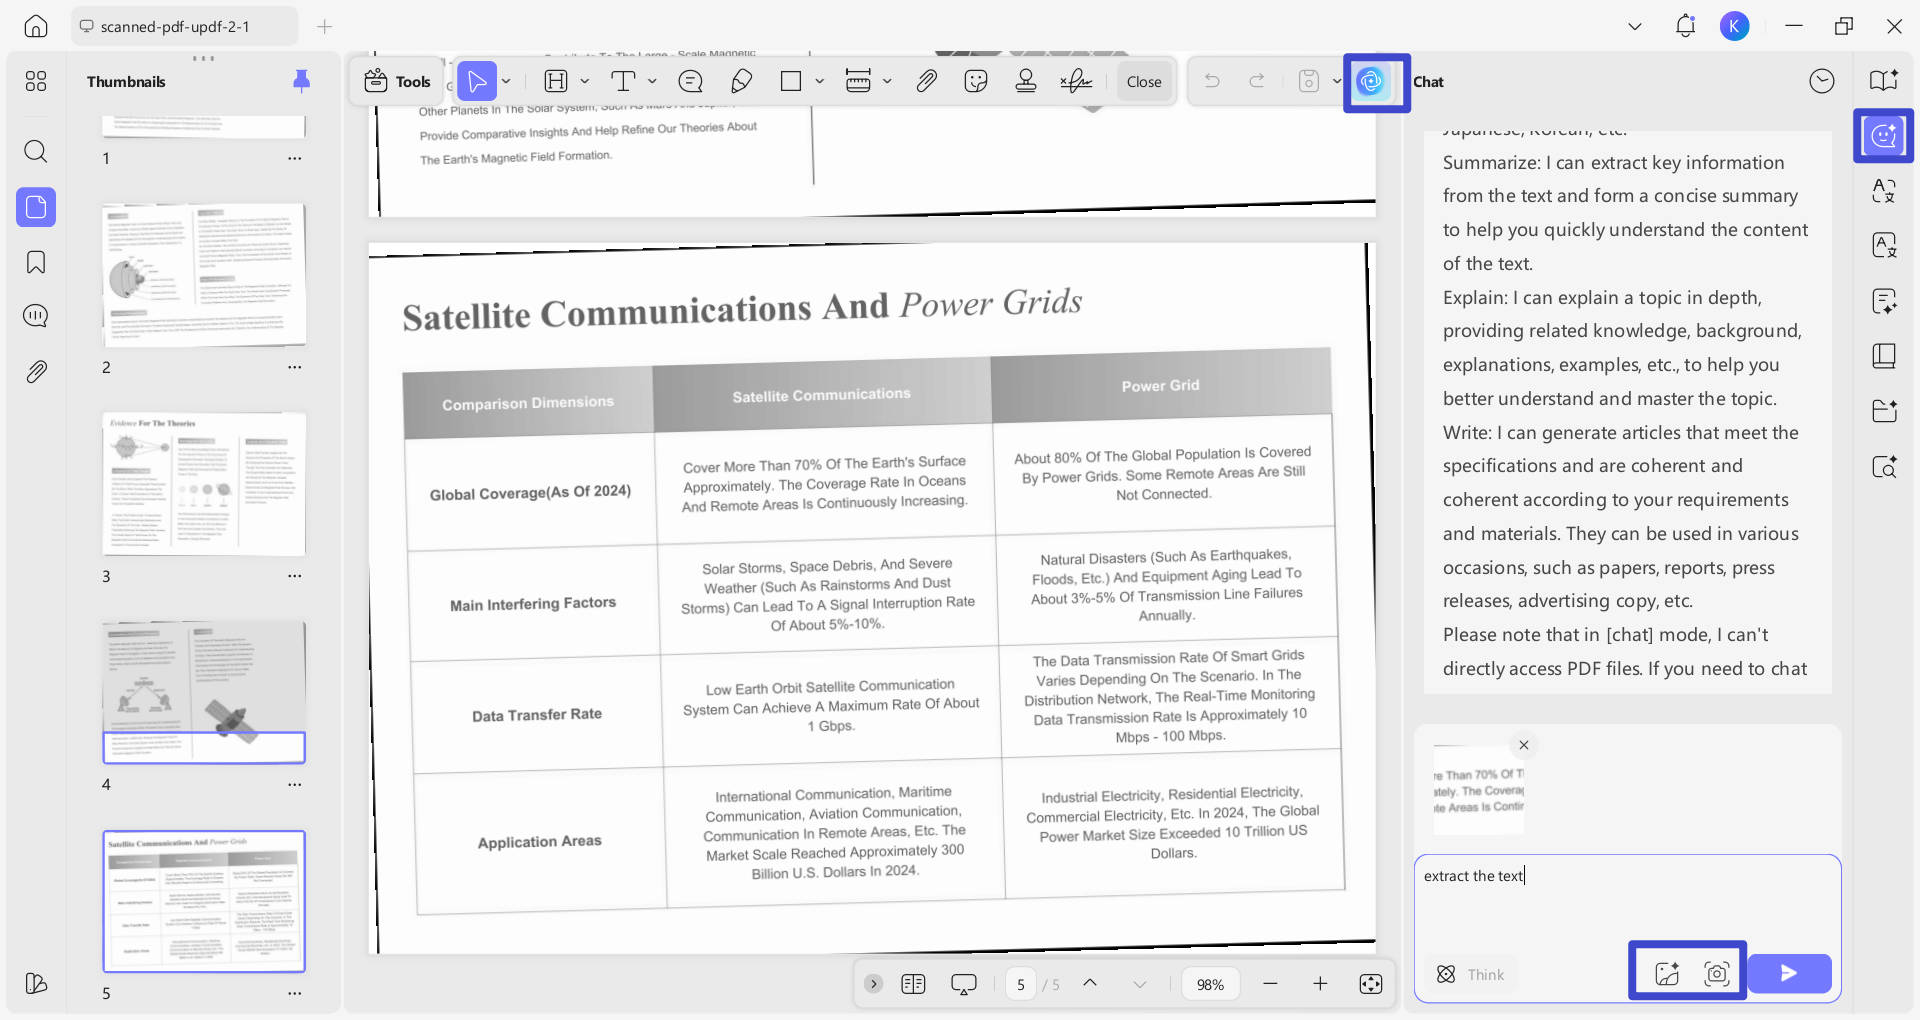Screen dimensions: 1920x1020
Task: Toggle the UPDF AI button in toolbar
Action: [1371, 81]
